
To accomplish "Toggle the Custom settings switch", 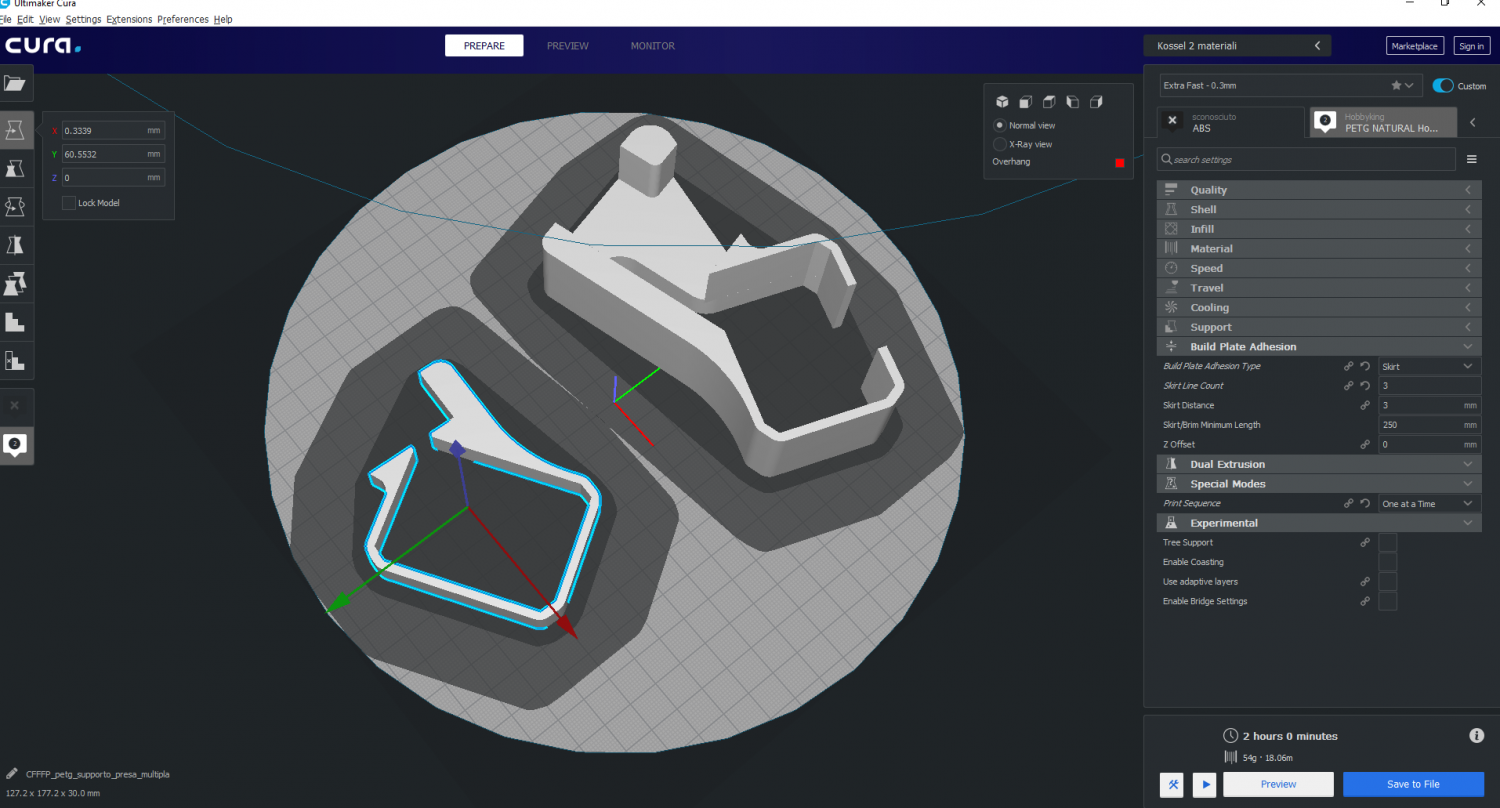I will click(1443, 86).
